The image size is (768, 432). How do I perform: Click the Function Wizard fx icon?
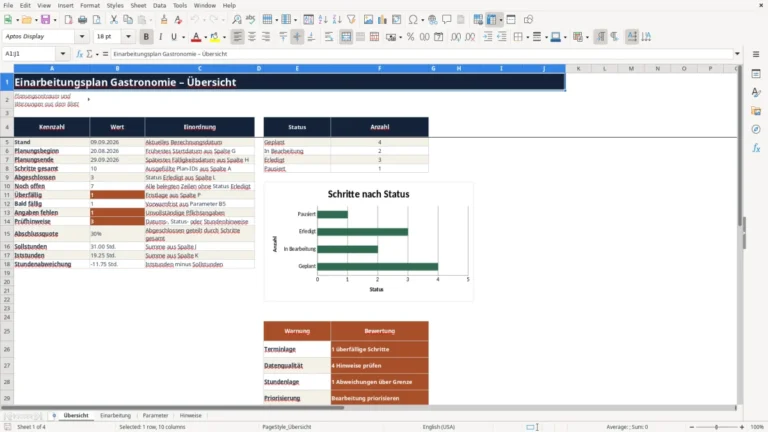coord(79,54)
